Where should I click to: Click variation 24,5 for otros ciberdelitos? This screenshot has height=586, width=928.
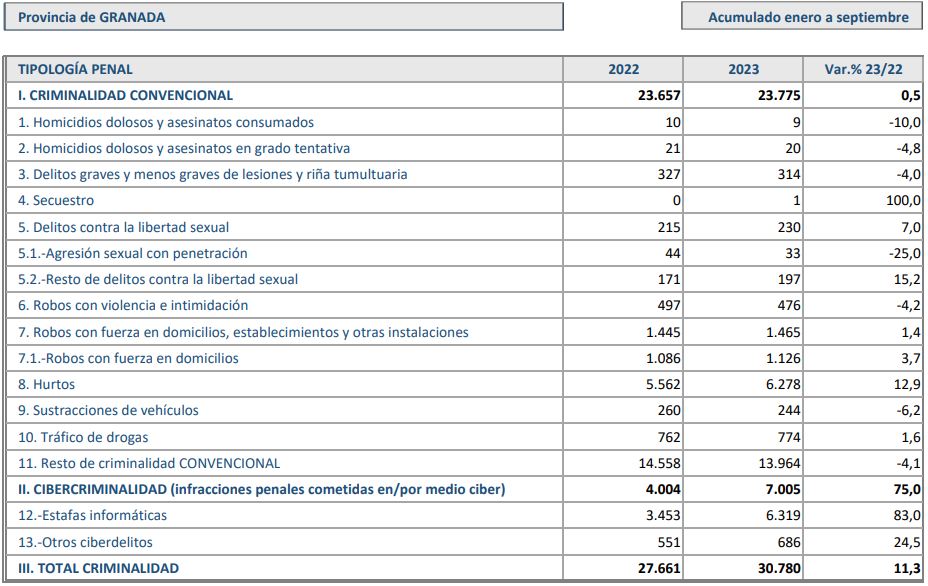coord(907,542)
